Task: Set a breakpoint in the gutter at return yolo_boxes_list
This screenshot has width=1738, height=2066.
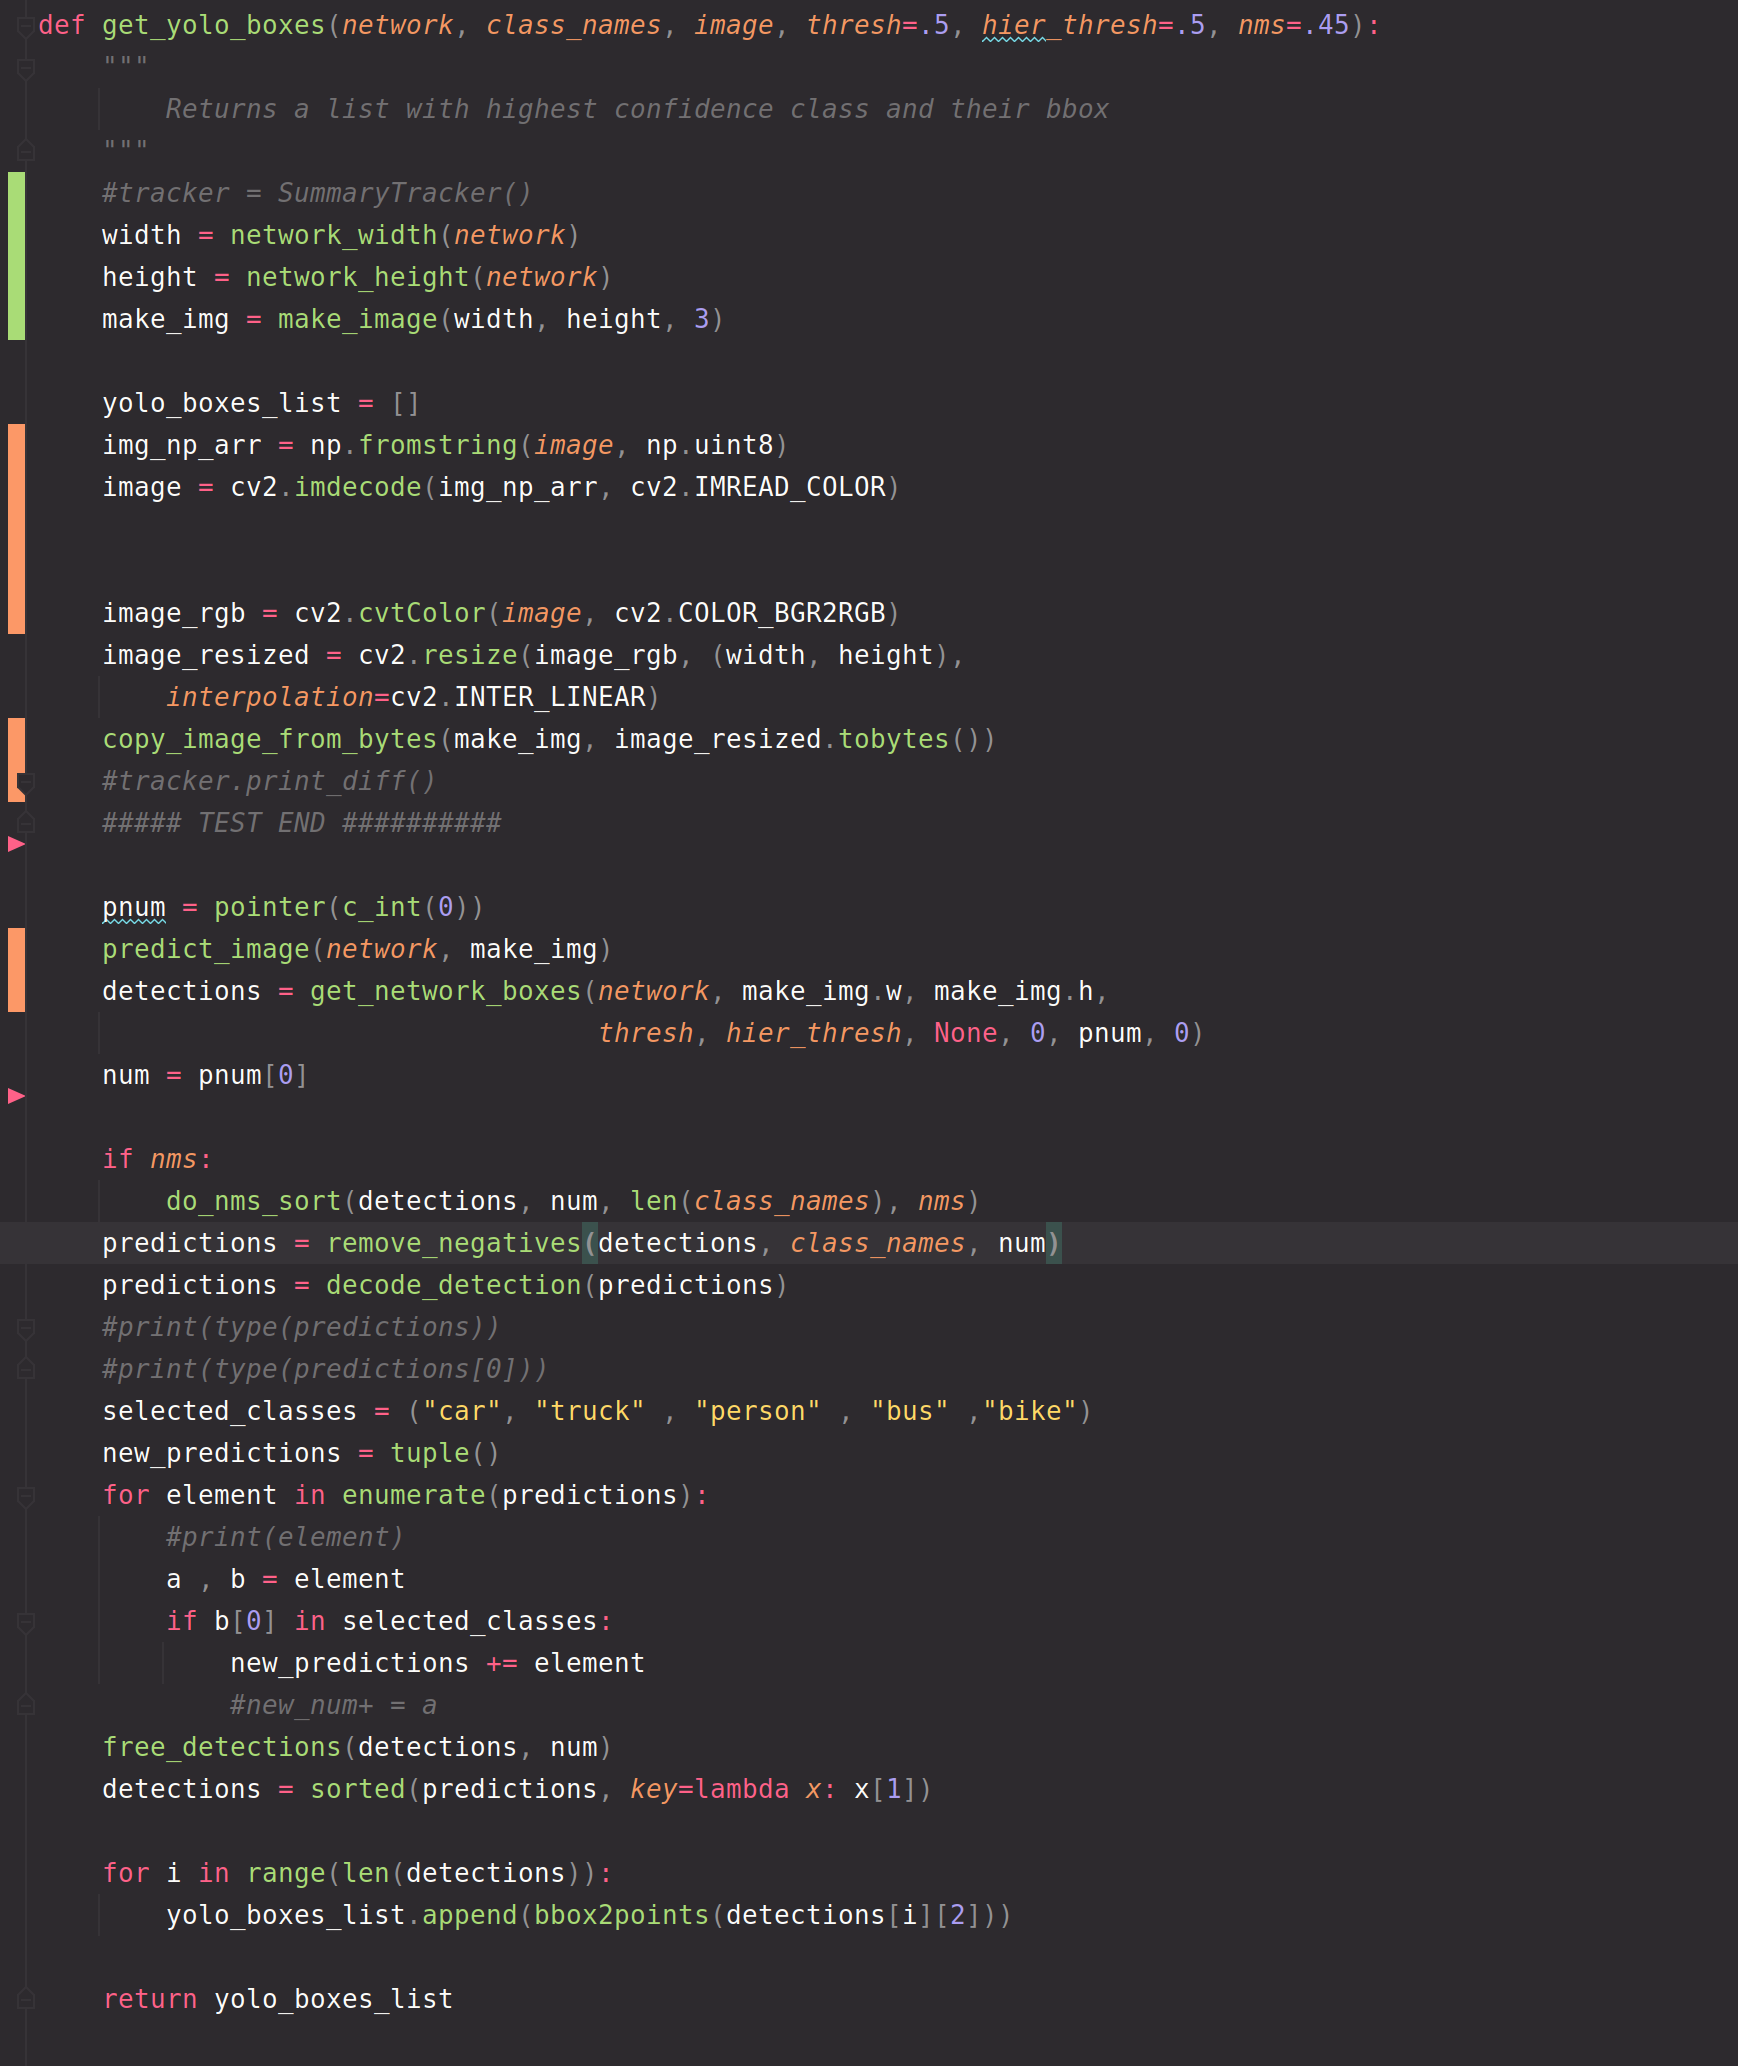Action: [x=55, y=1998]
